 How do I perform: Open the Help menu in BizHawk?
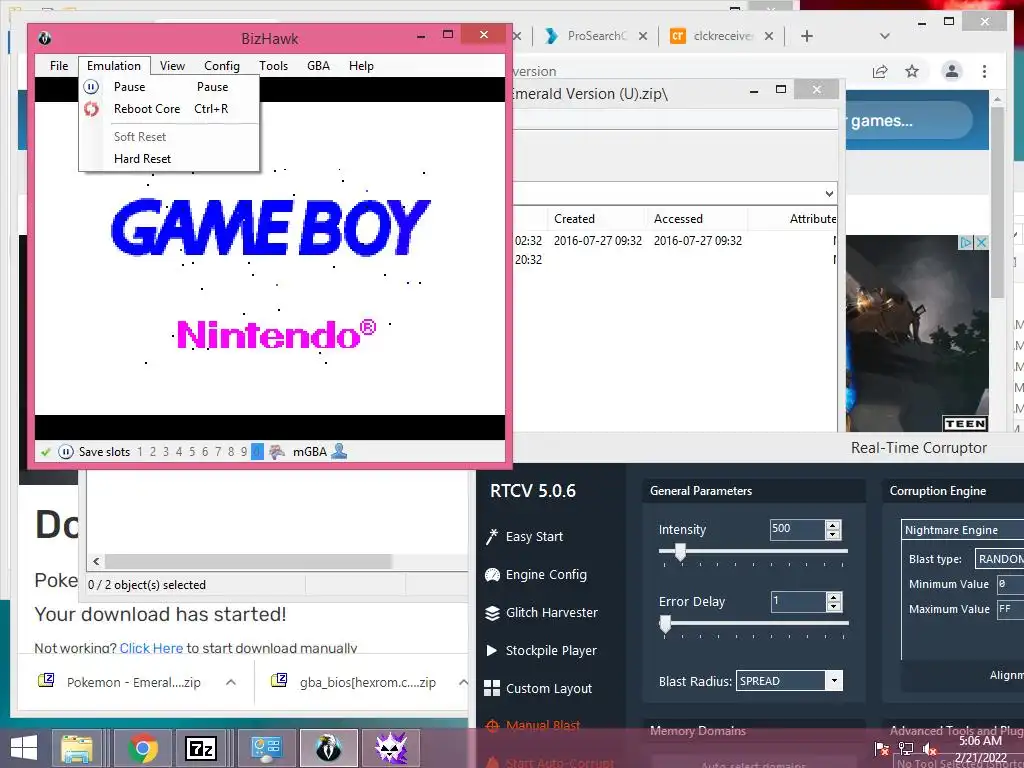tap(361, 66)
